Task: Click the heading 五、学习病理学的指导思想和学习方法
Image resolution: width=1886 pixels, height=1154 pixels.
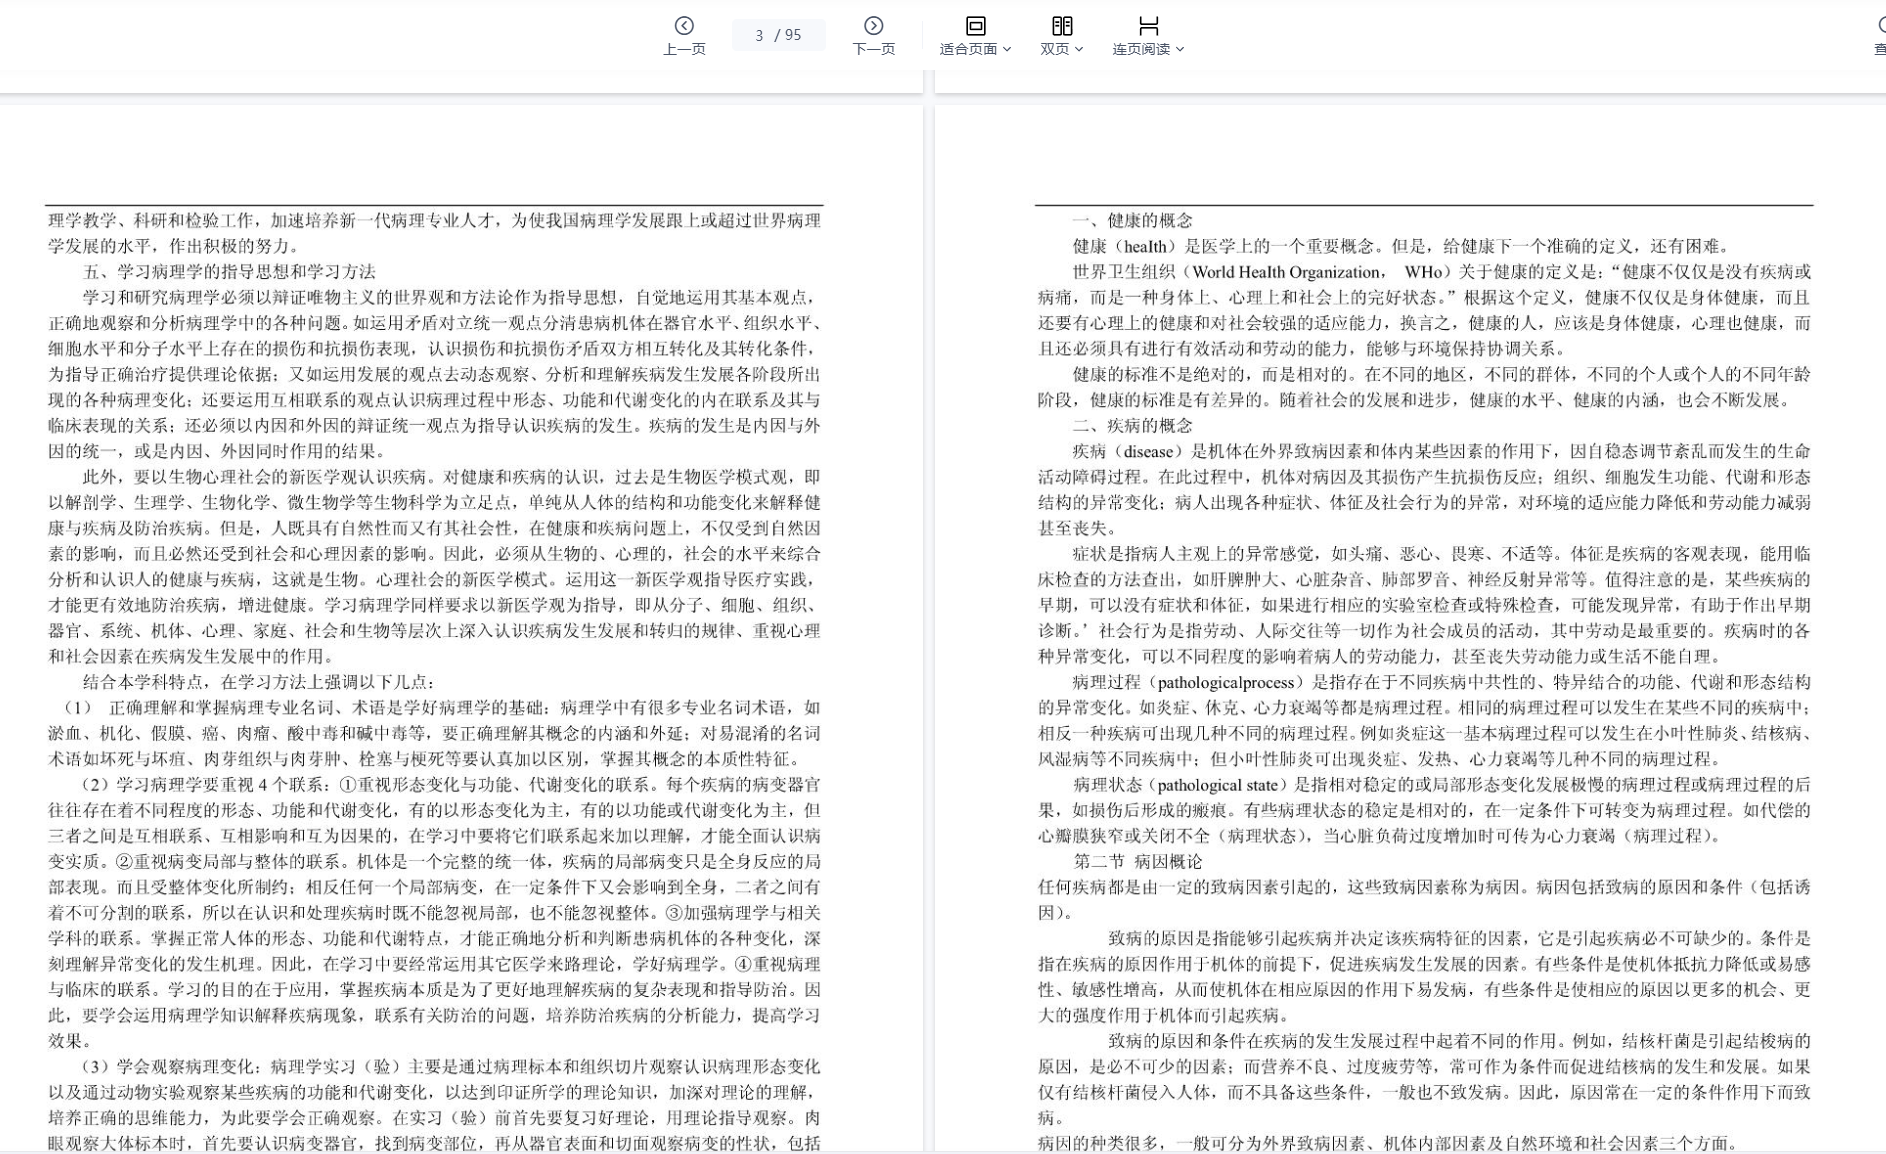Action: pos(229,272)
